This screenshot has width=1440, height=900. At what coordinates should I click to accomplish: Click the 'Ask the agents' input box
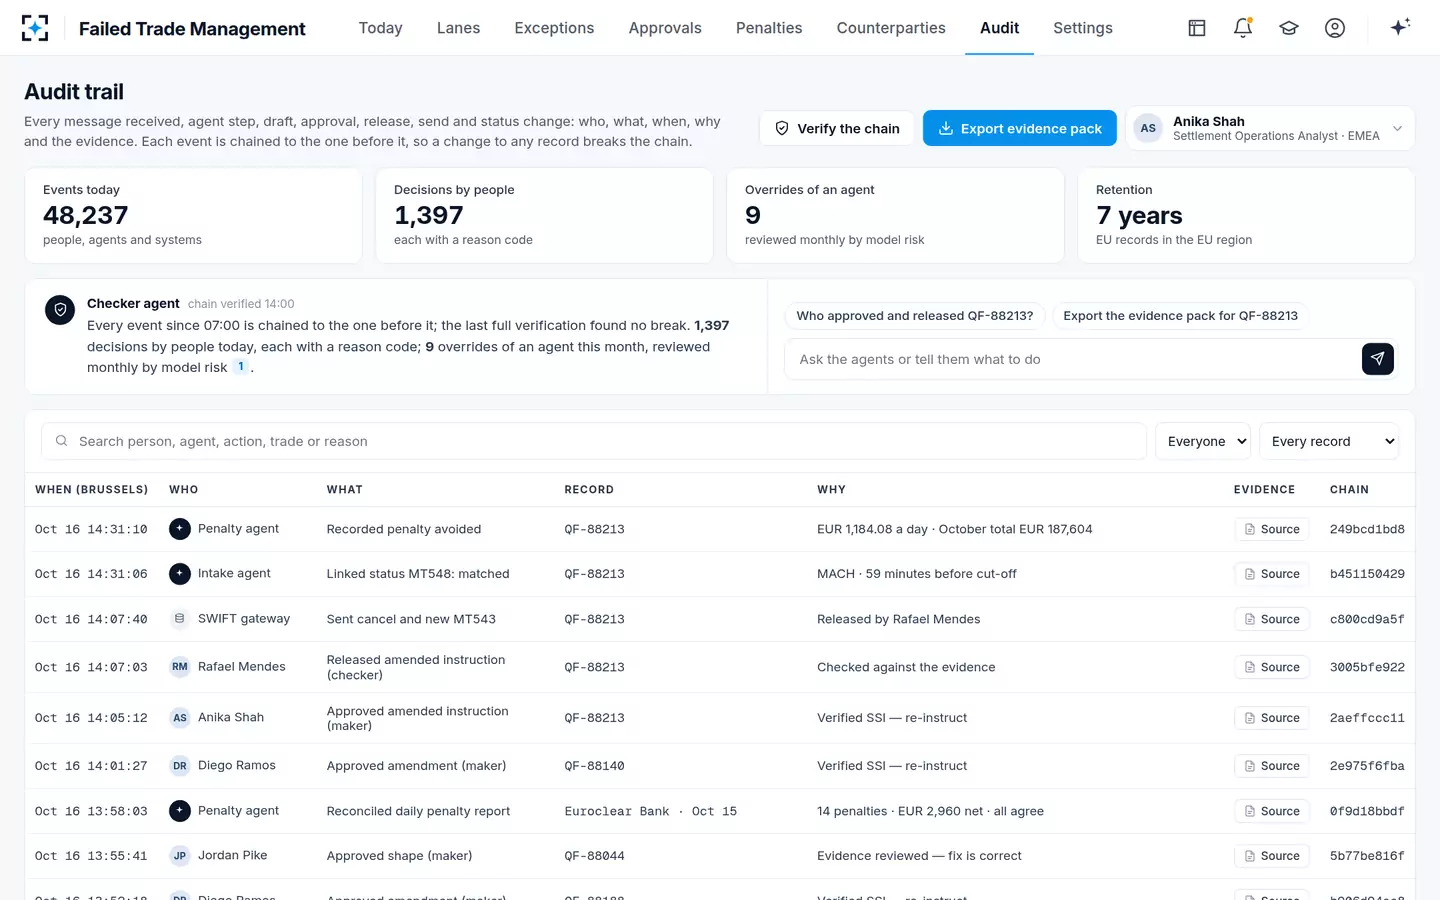[1074, 359]
